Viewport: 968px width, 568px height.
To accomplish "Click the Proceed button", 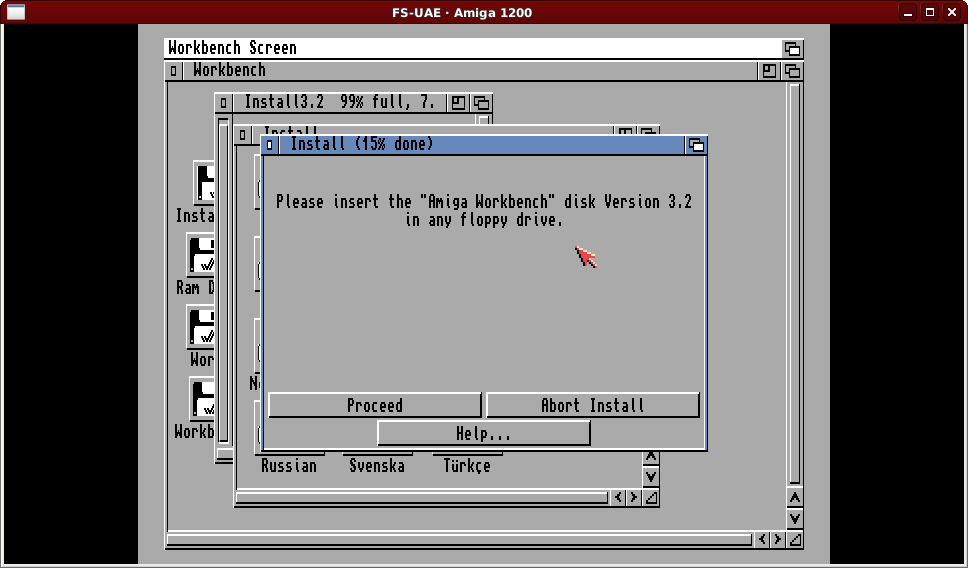I will tap(375, 405).
